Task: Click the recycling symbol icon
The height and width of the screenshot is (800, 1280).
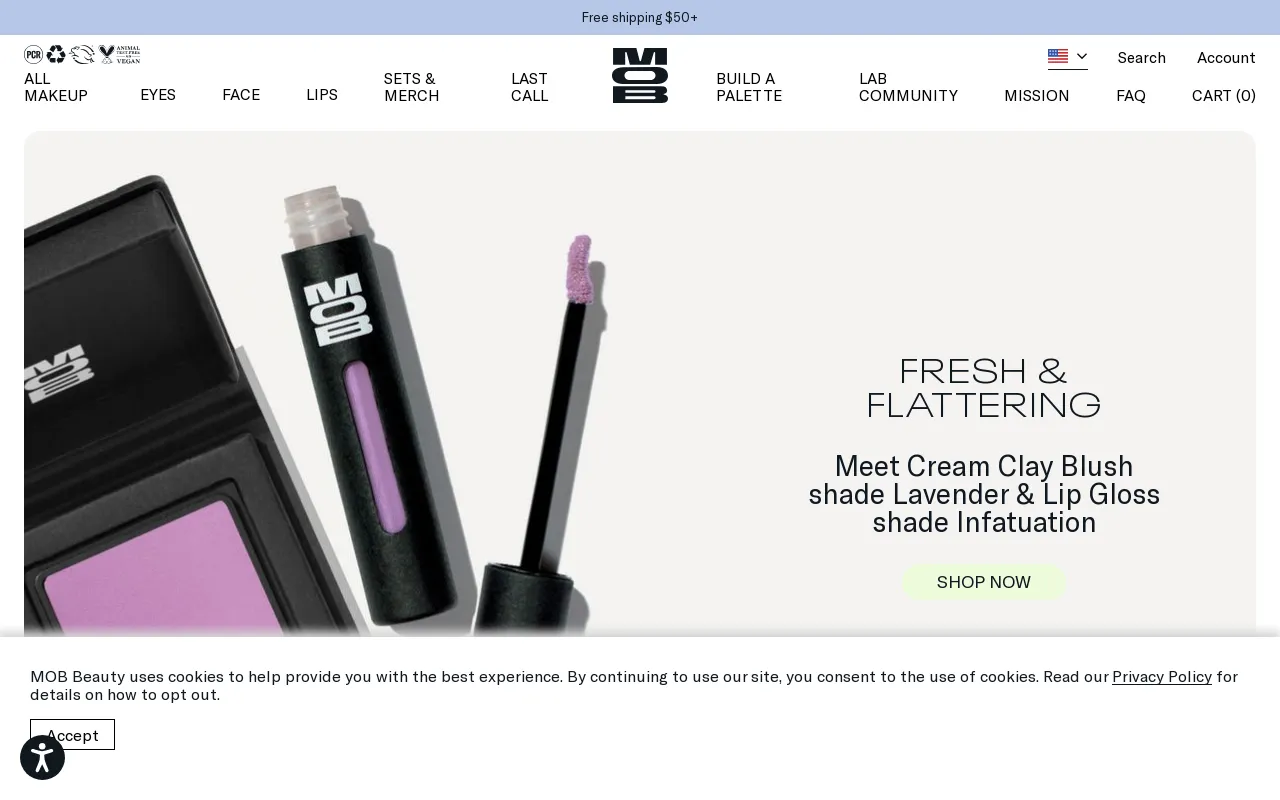Action: [x=56, y=55]
